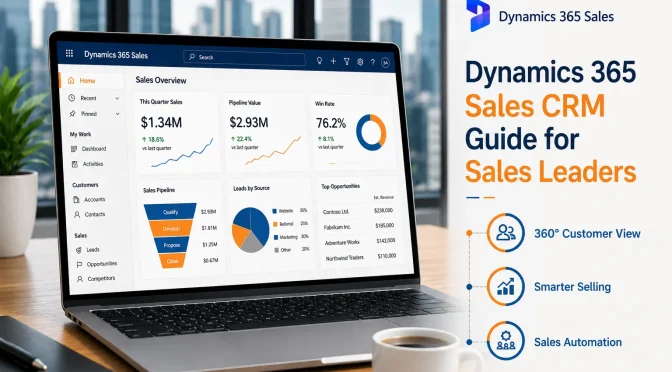Image resolution: width=672 pixels, height=372 pixels.
Task: Click the Smarter Selling label
Action: [572, 287]
